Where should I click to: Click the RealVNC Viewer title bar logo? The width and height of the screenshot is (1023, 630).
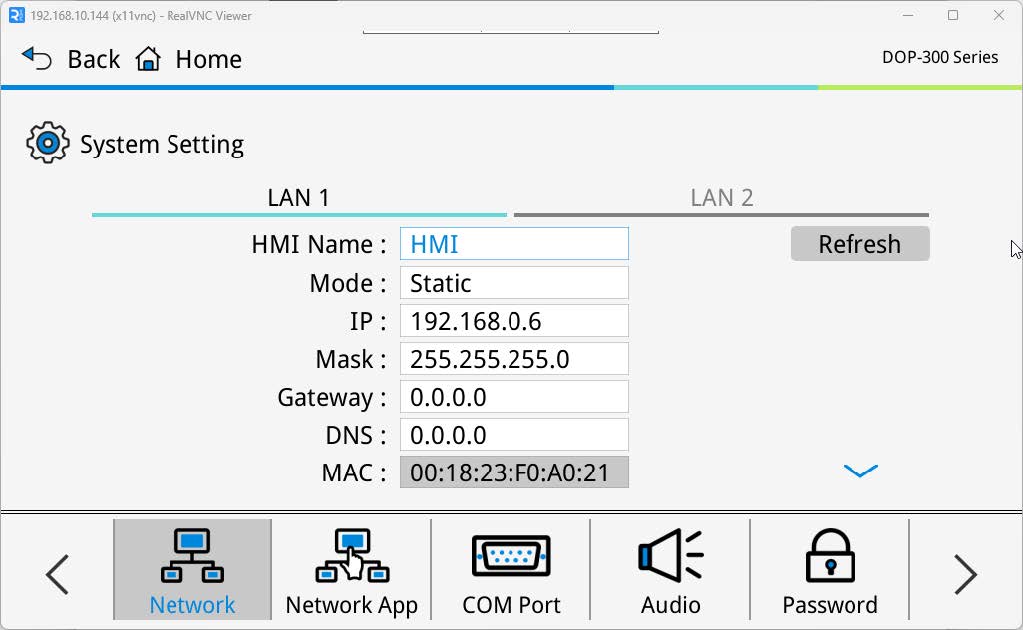click(15, 15)
